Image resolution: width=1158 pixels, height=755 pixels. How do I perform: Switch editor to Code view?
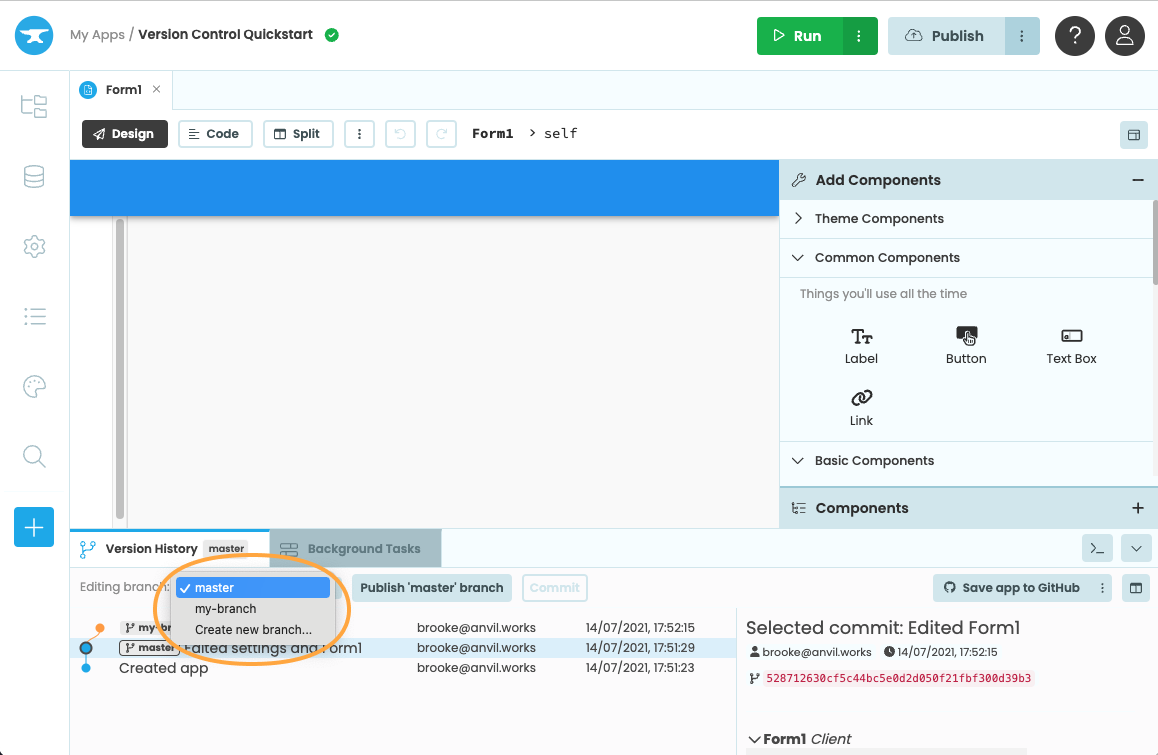pos(213,134)
